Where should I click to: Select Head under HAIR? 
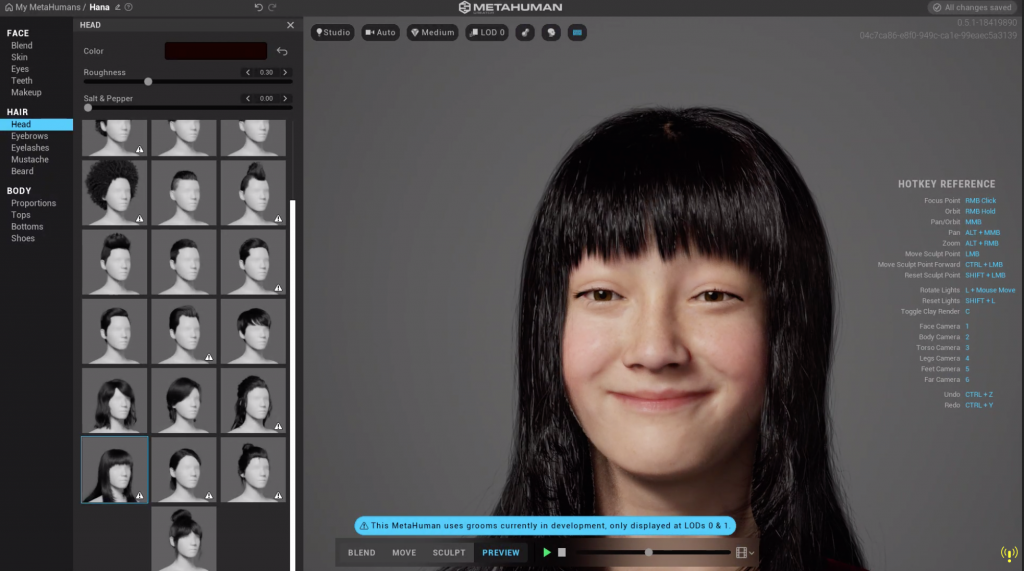37,124
